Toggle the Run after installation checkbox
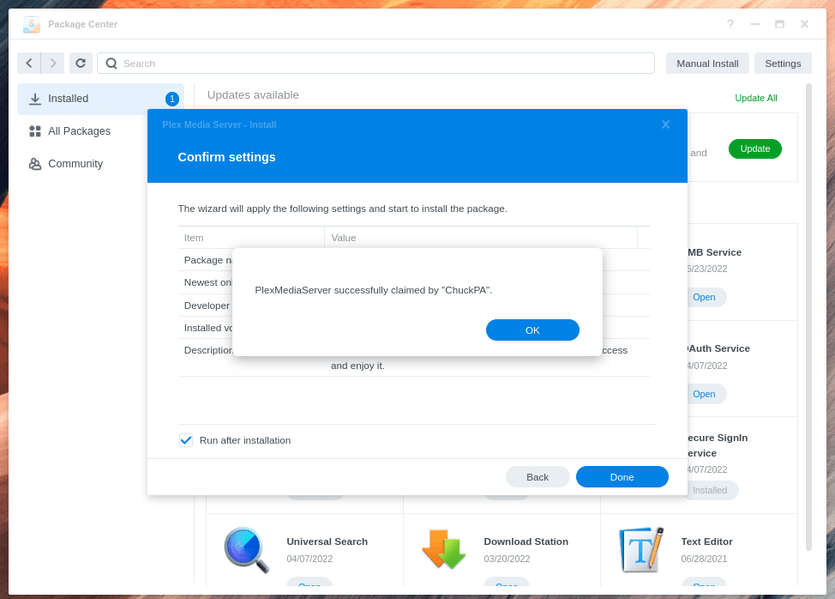This screenshot has height=599, width=835. tap(186, 440)
